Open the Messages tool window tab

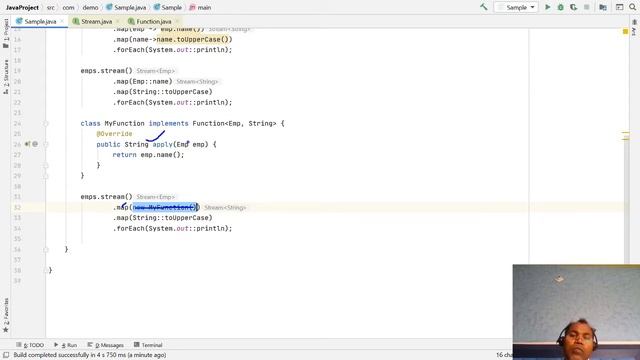(106, 345)
